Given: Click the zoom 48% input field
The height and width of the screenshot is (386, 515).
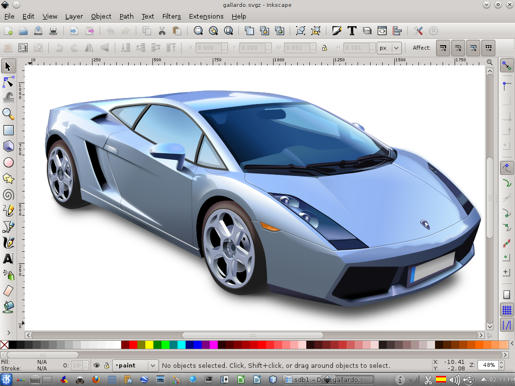Looking at the screenshot, I should click(x=488, y=365).
